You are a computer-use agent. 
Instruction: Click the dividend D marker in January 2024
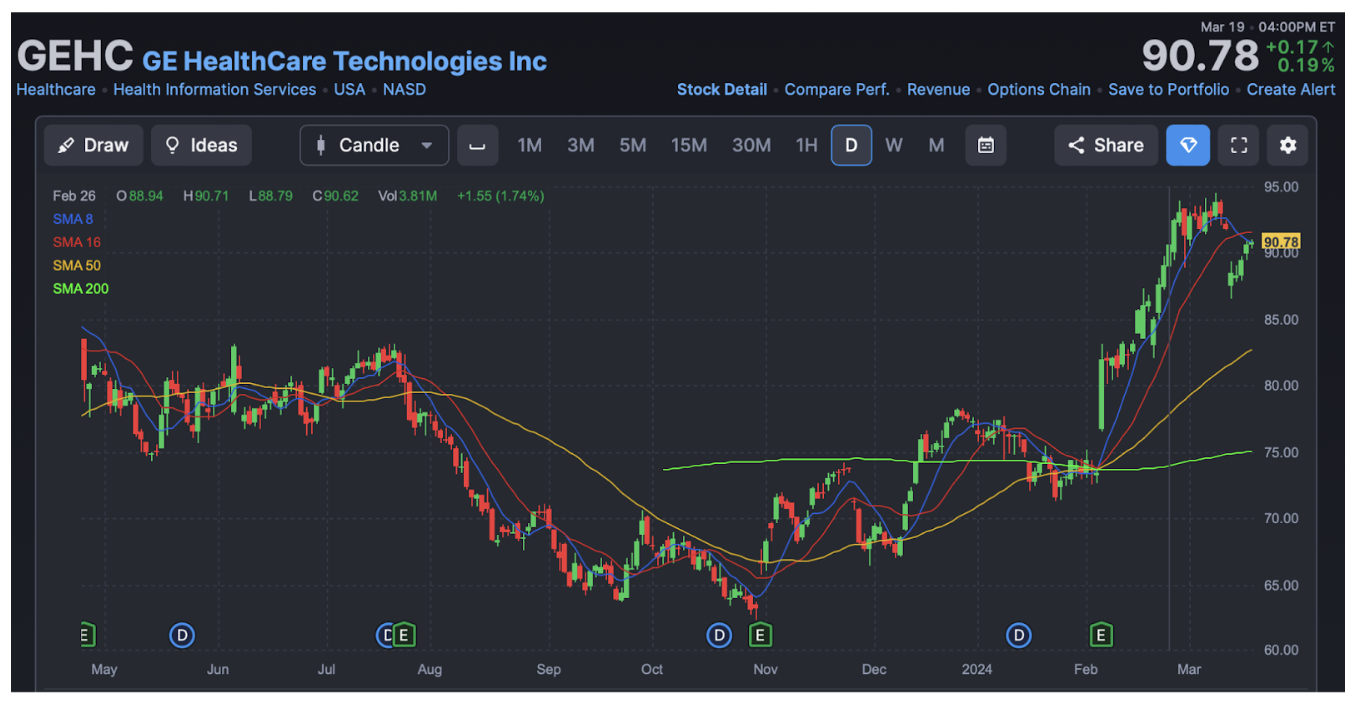[x=1019, y=634]
